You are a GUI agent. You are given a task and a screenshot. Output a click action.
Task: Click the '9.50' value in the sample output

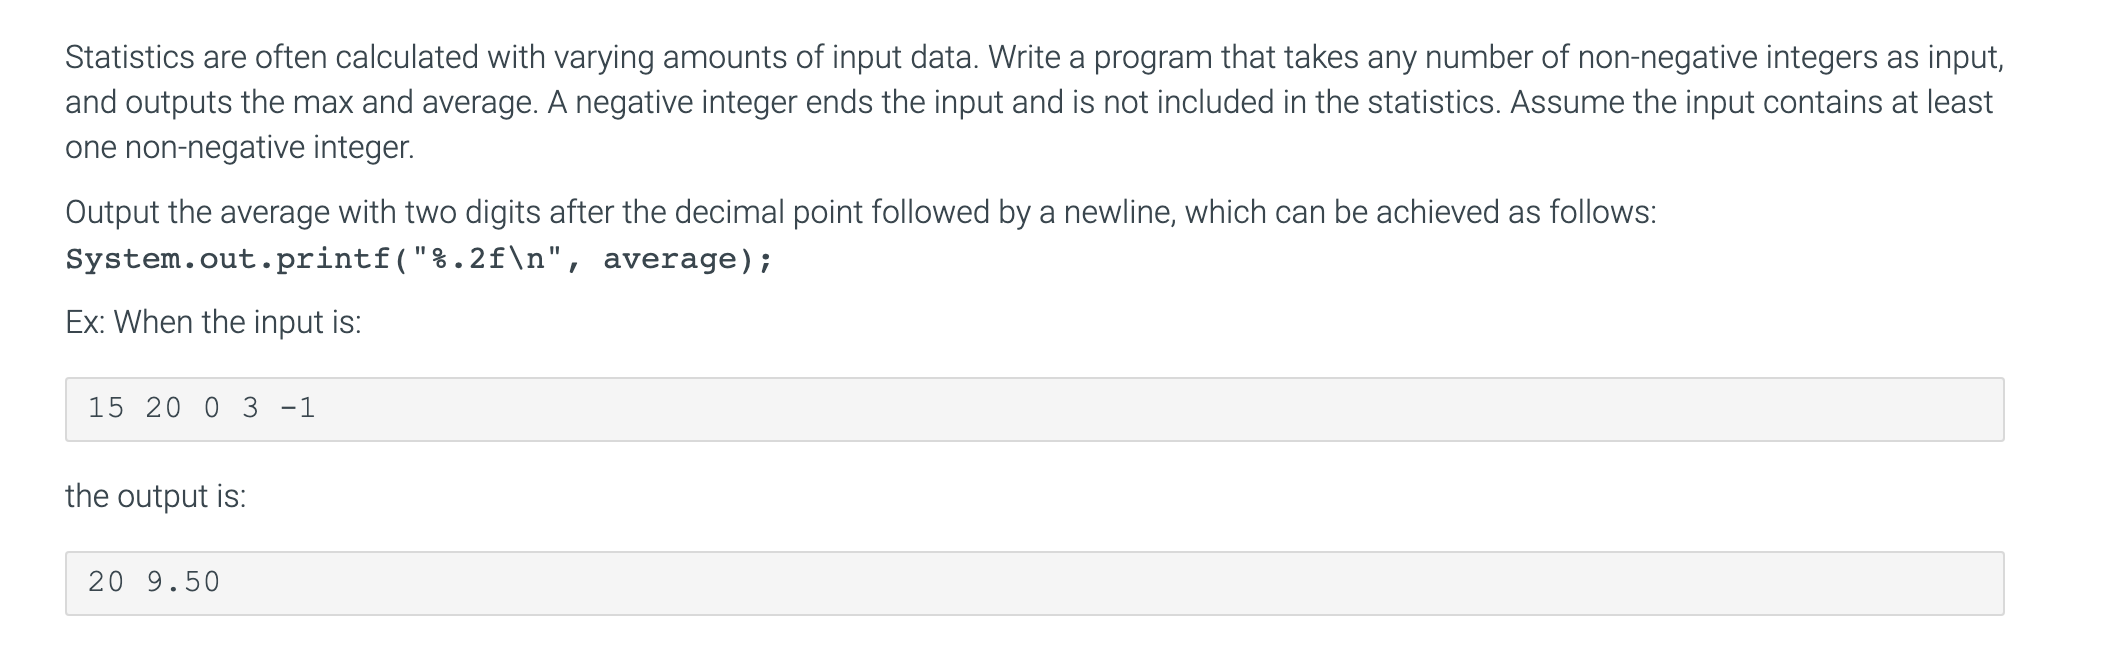(183, 582)
